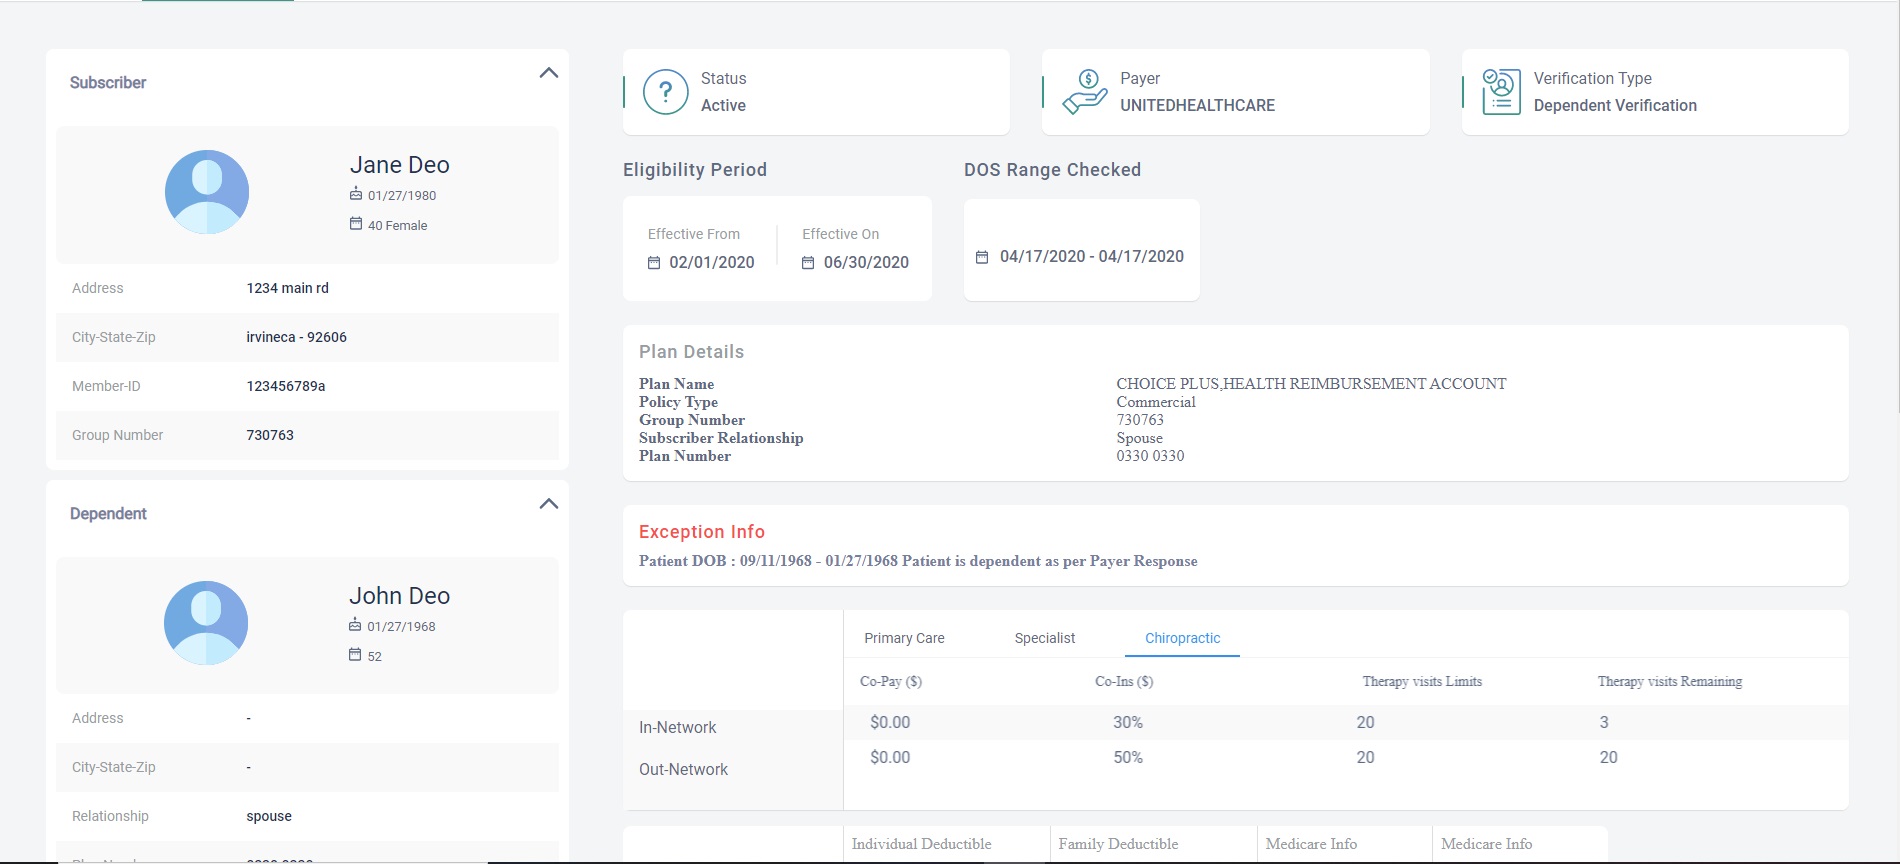Click calendar icon beside 06/30/2020 date
The height and width of the screenshot is (864, 1900).
click(x=808, y=263)
